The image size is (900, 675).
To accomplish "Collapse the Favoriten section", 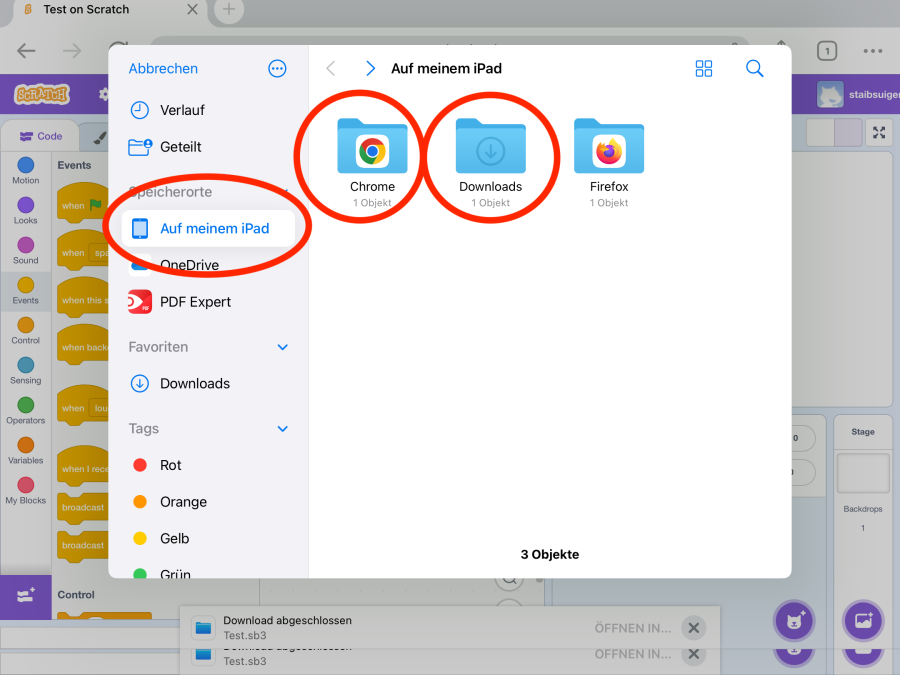I will point(282,347).
